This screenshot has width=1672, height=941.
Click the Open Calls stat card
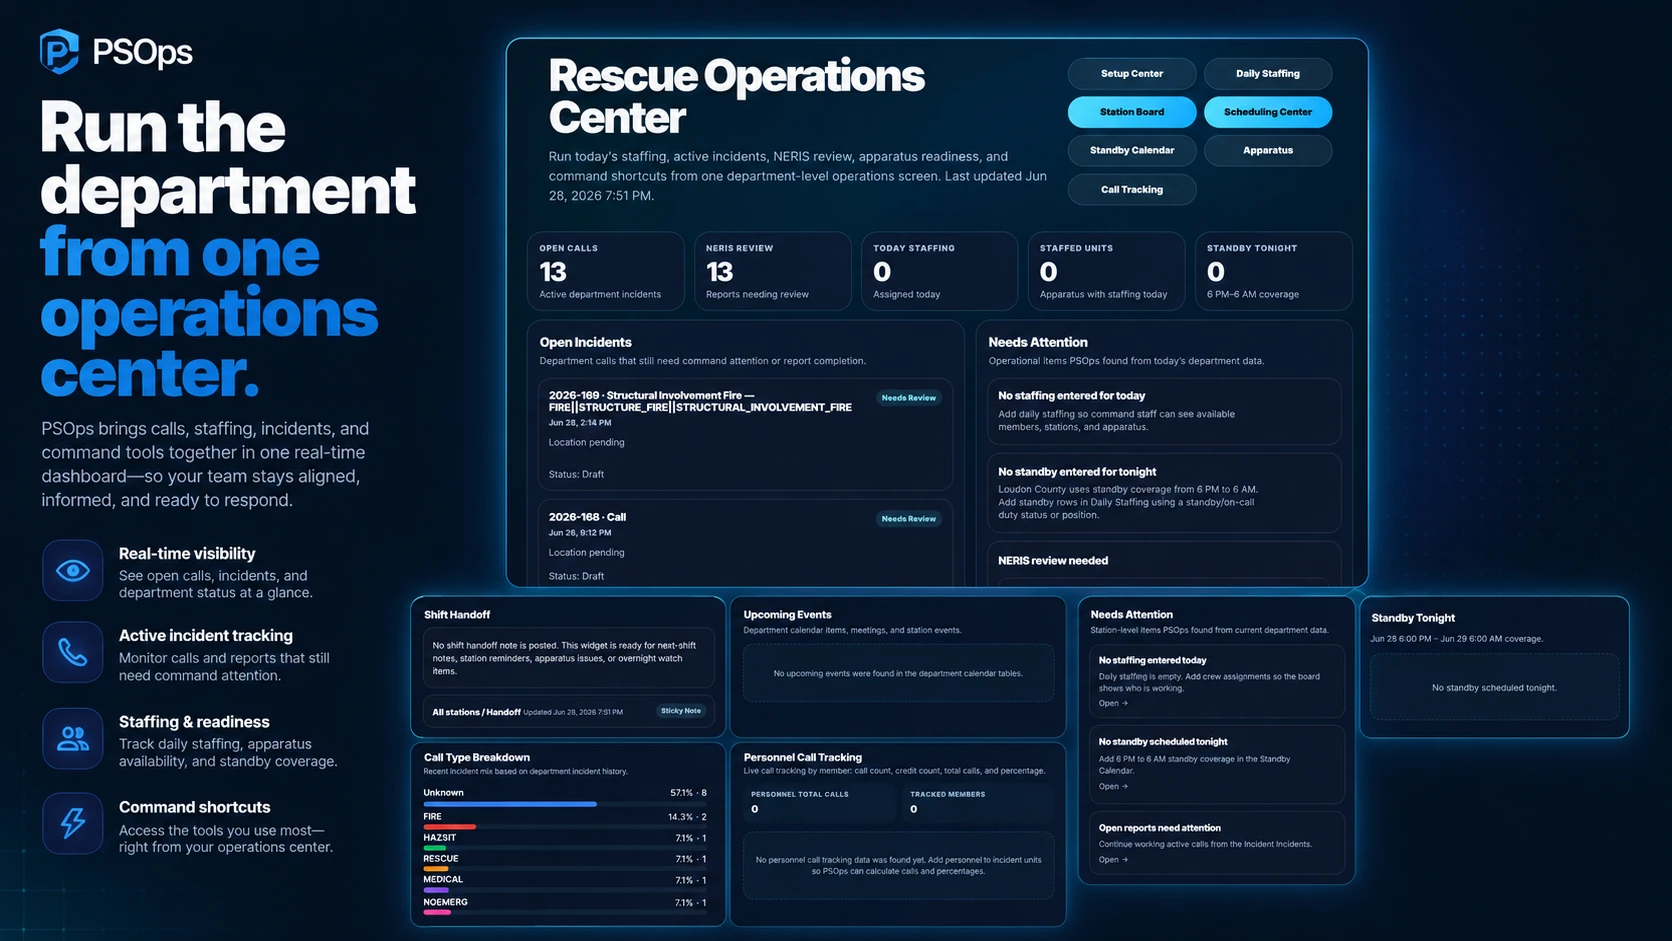click(x=606, y=271)
